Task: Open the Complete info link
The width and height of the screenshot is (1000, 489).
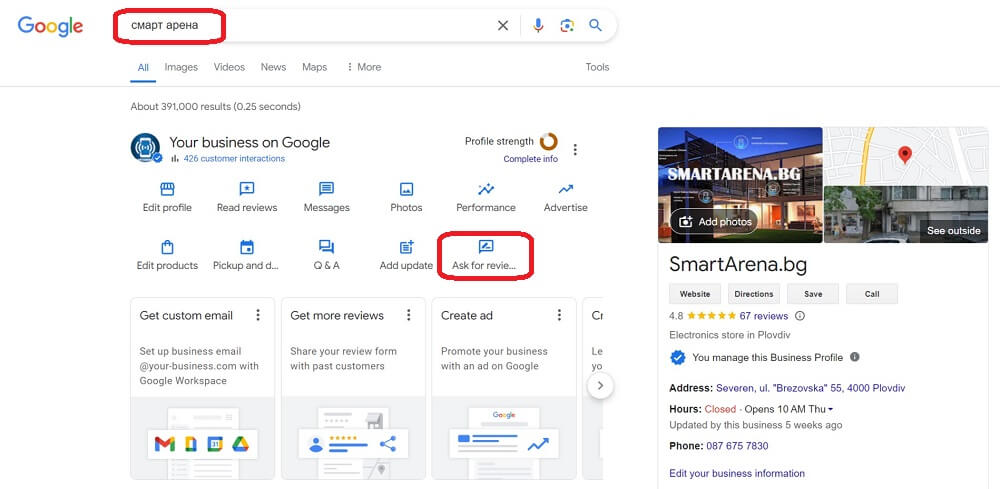Action: pos(531,159)
